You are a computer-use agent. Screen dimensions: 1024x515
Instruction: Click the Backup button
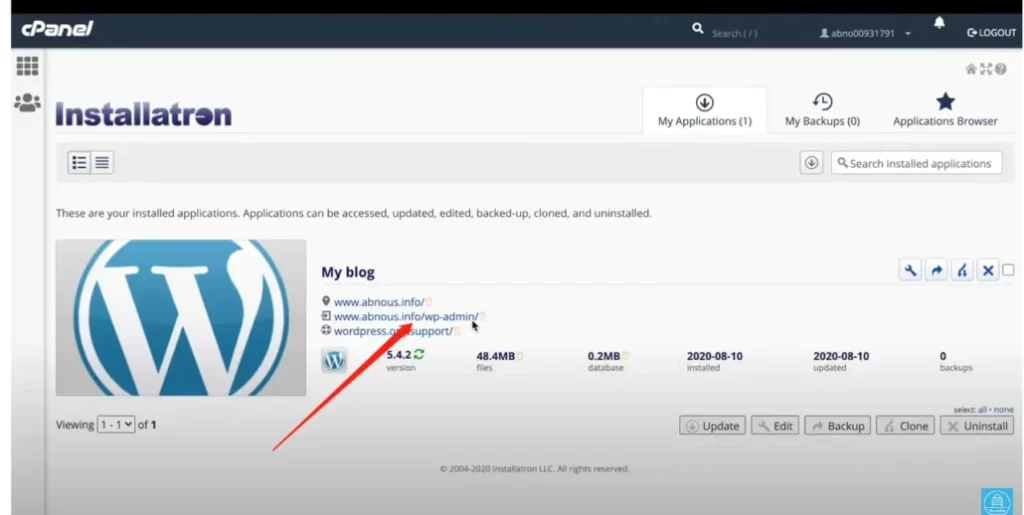[x=838, y=426]
